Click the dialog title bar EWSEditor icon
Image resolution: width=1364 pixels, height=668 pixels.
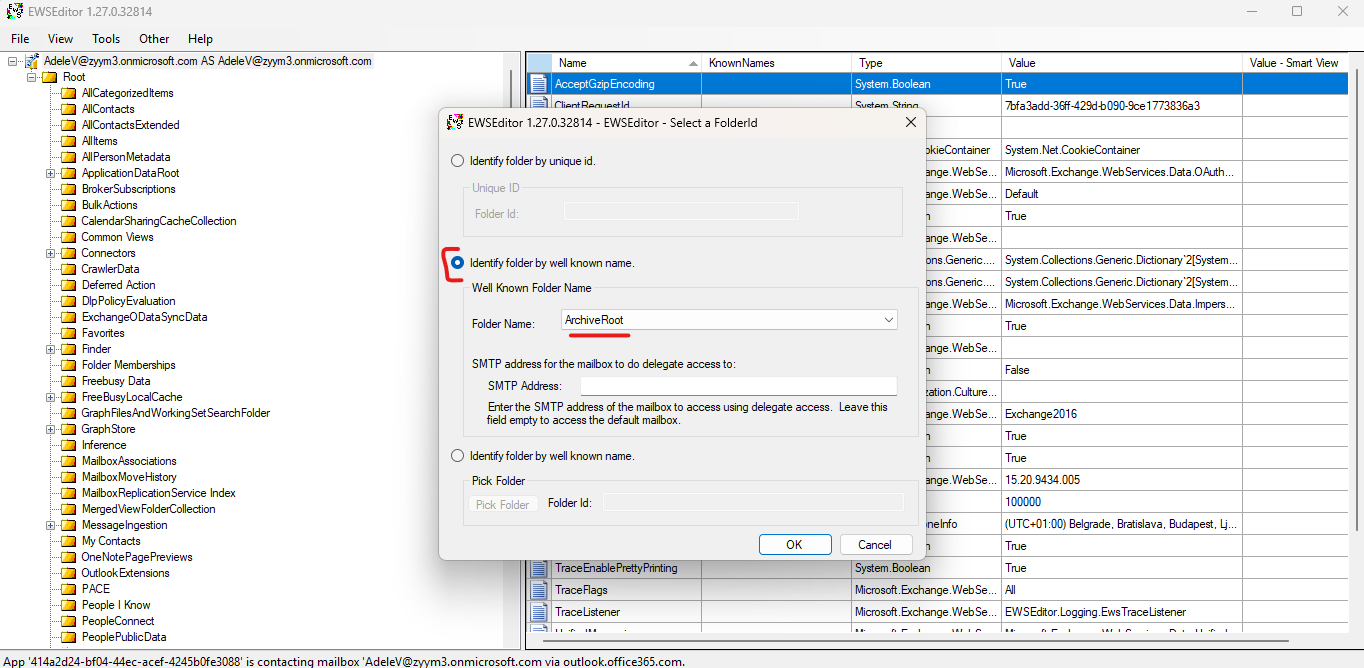pyautogui.click(x=454, y=122)
